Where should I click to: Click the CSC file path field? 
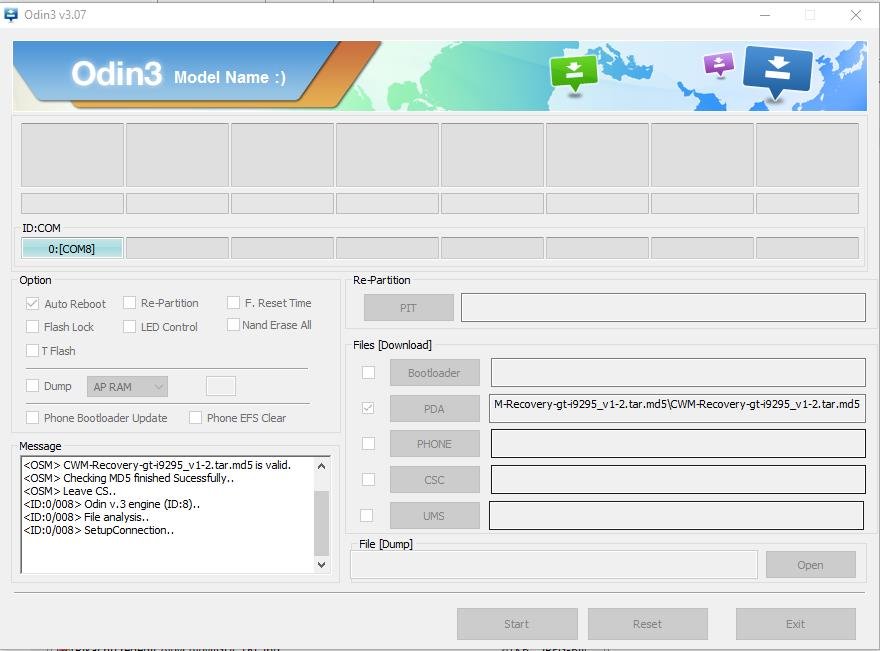click(x=679, y=479)
